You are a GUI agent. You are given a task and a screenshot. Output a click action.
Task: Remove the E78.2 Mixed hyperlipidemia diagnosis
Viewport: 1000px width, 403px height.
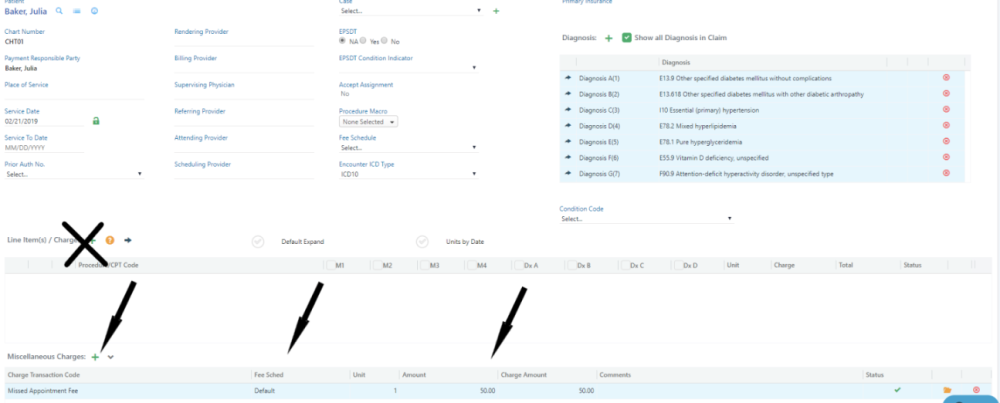946,125
